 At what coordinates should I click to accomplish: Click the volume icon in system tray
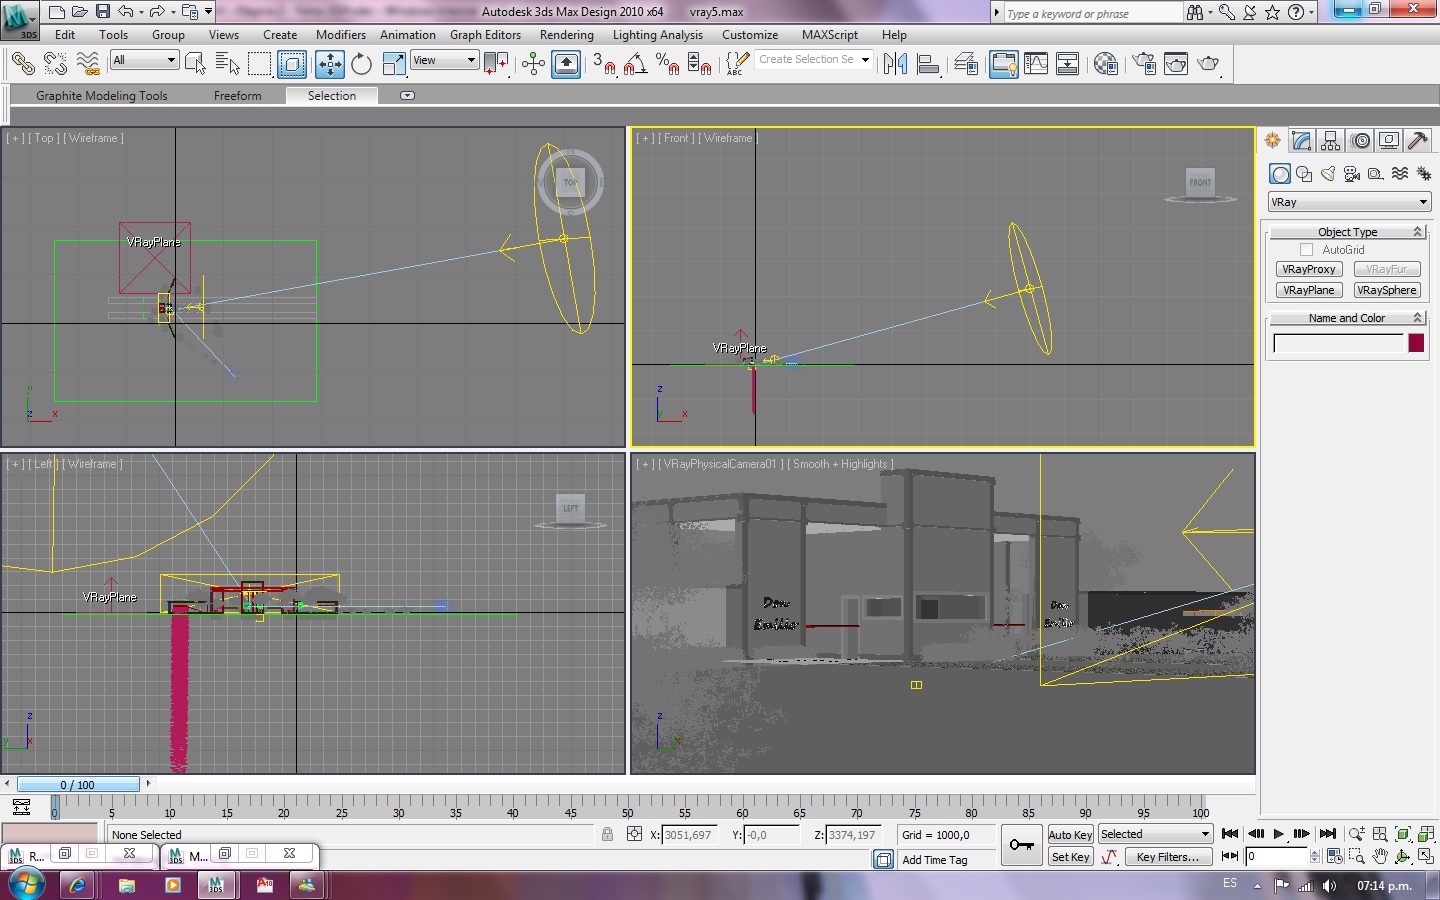coord(1329,885)
